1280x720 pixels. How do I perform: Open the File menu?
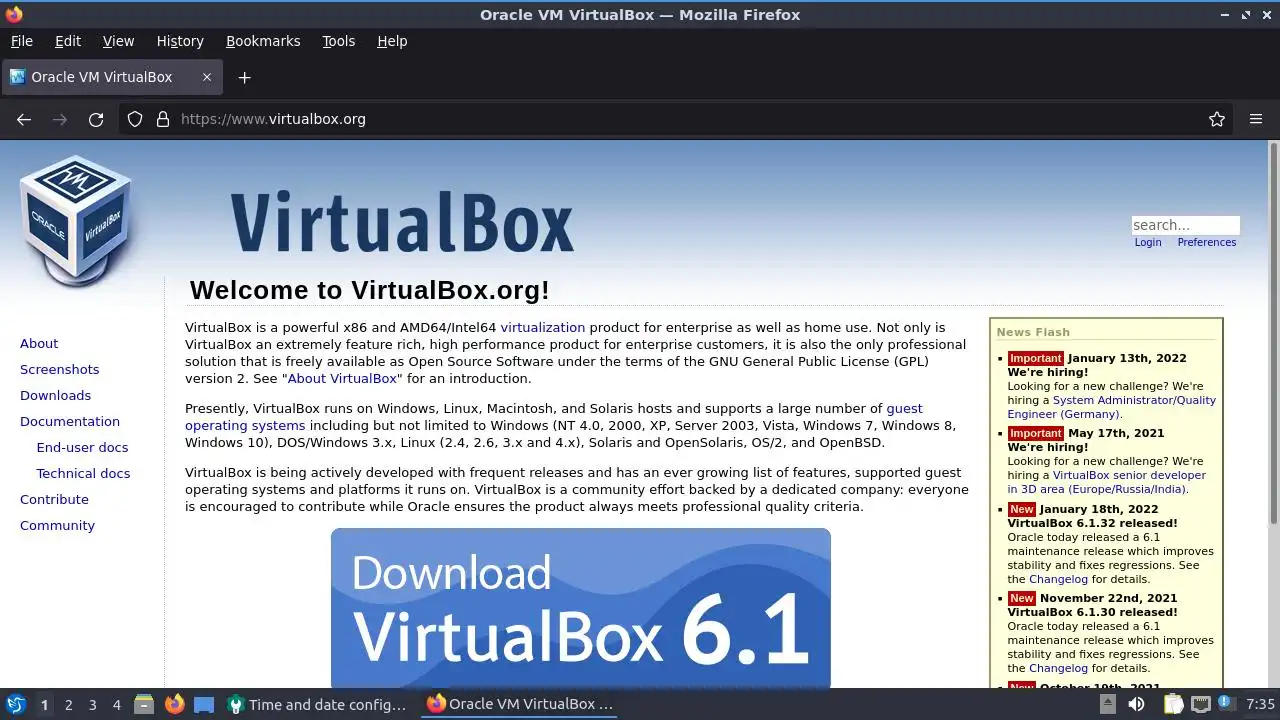(x=21, y=41)
